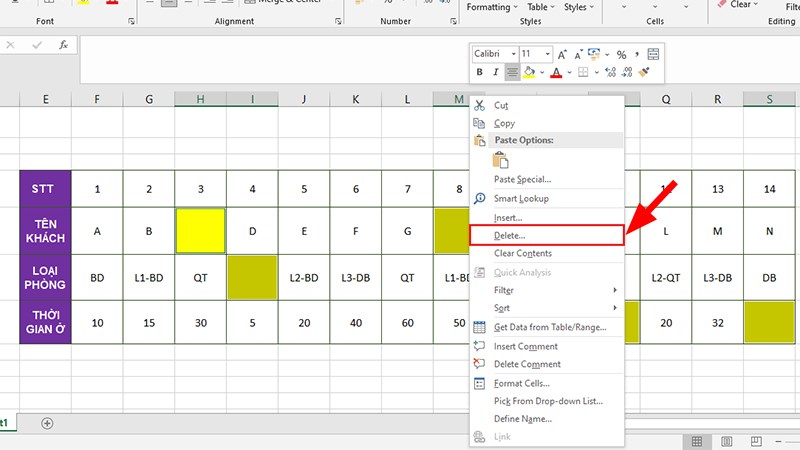This screenshot has width=800, height=450.
Task: Apply Percent Style from mini toolbar
Action: [x=621, y=54]
